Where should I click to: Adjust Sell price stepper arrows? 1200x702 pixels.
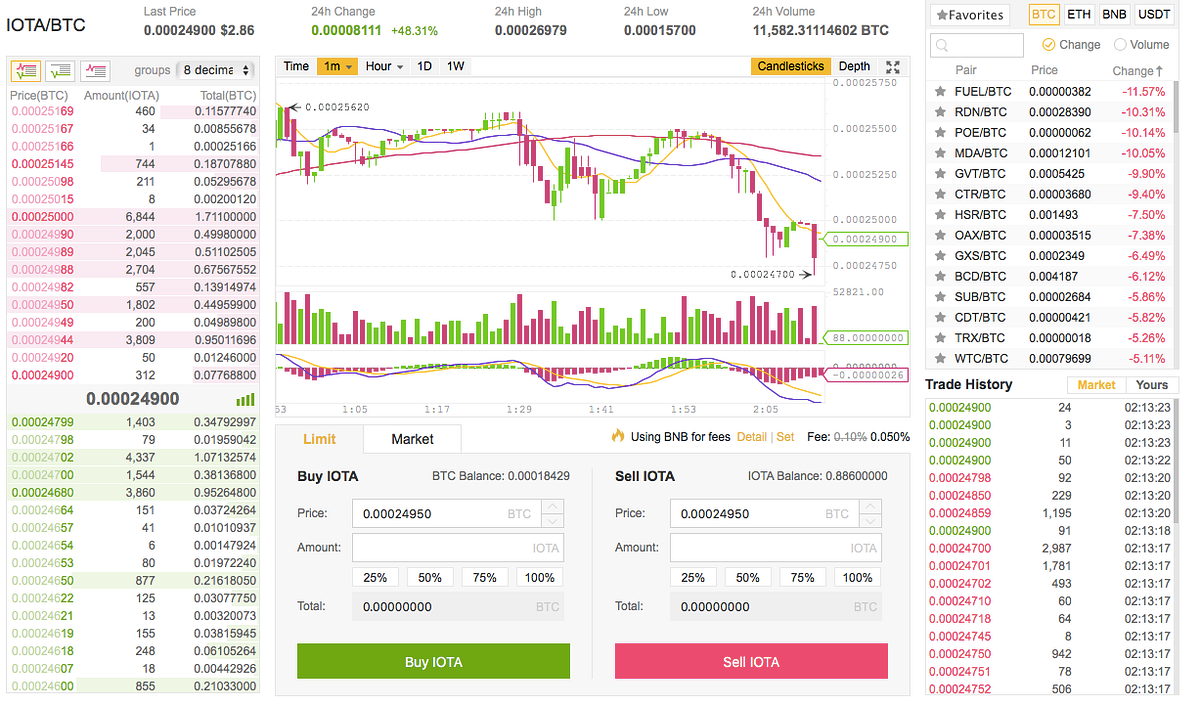click(x=870, y=513)
